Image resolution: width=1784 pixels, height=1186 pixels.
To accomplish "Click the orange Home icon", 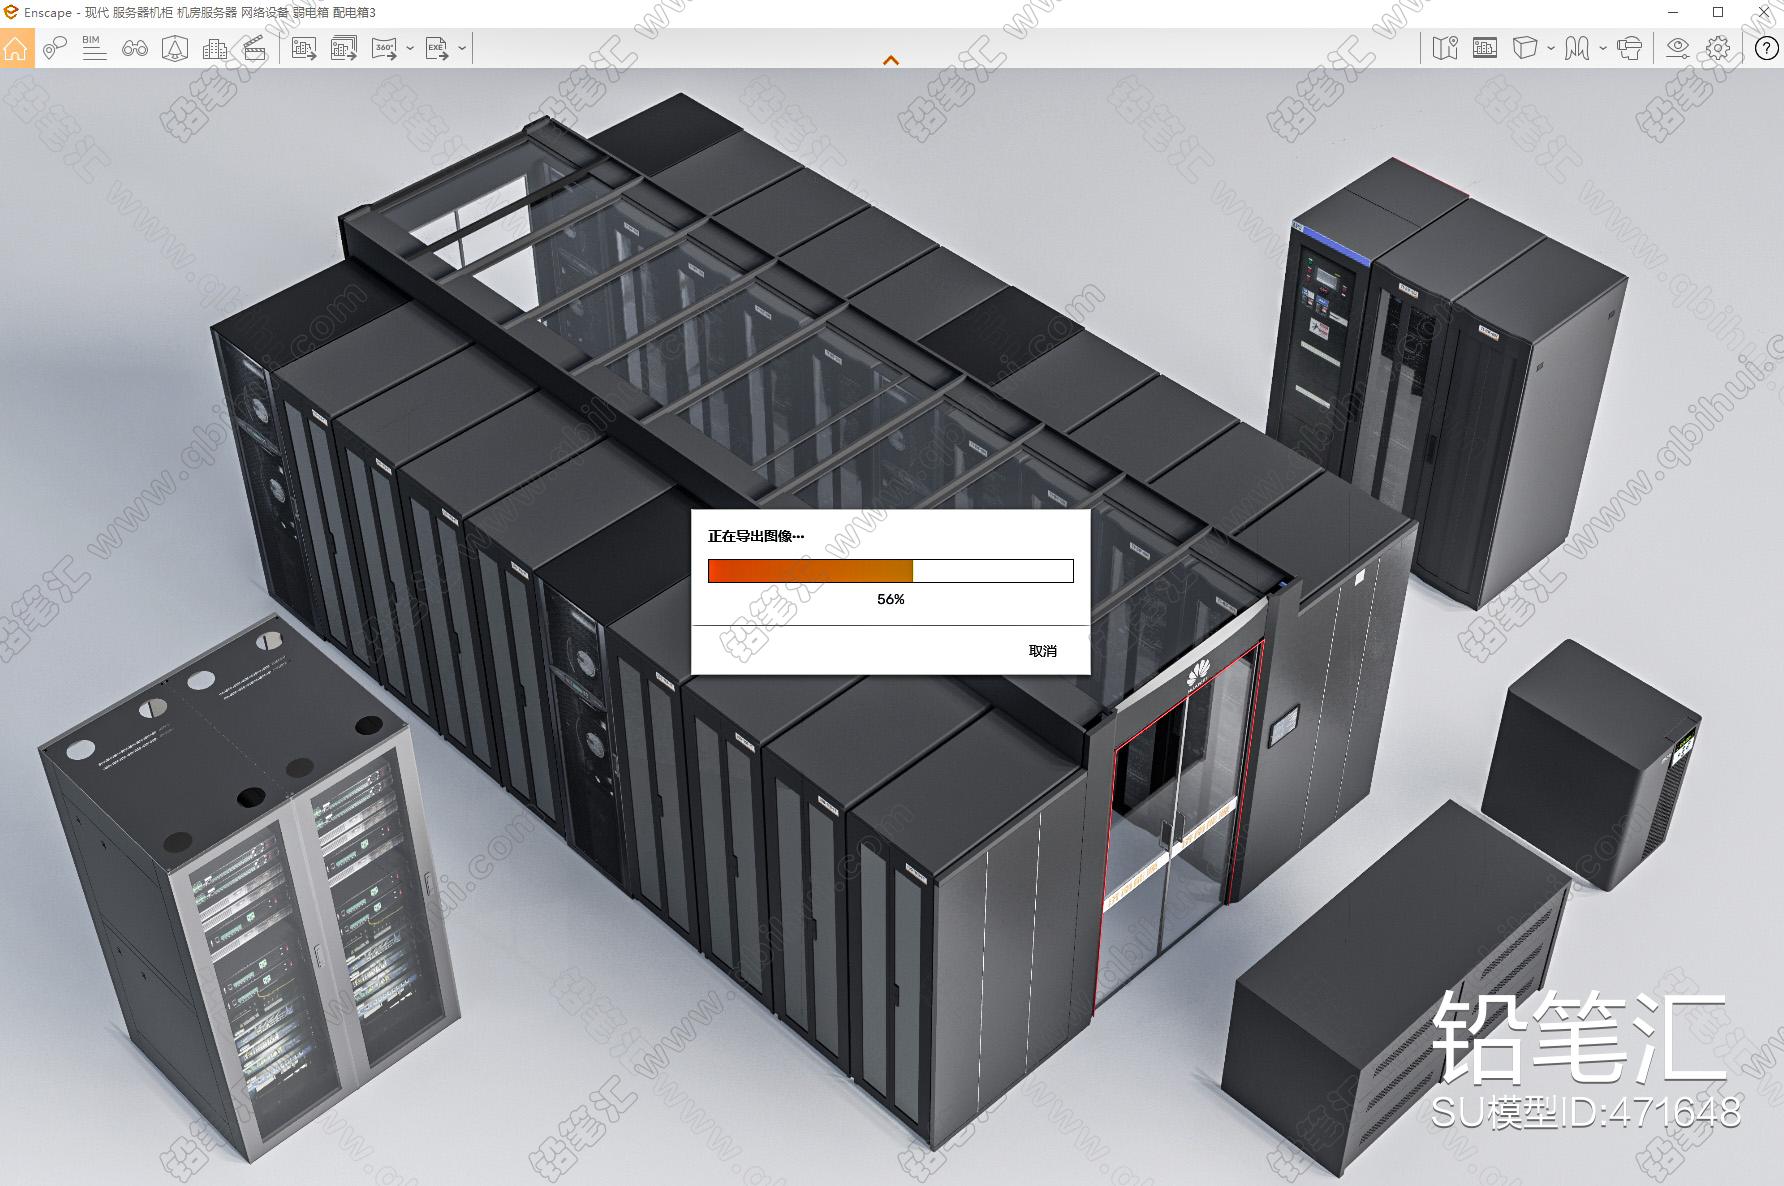I will pos(16,48).
